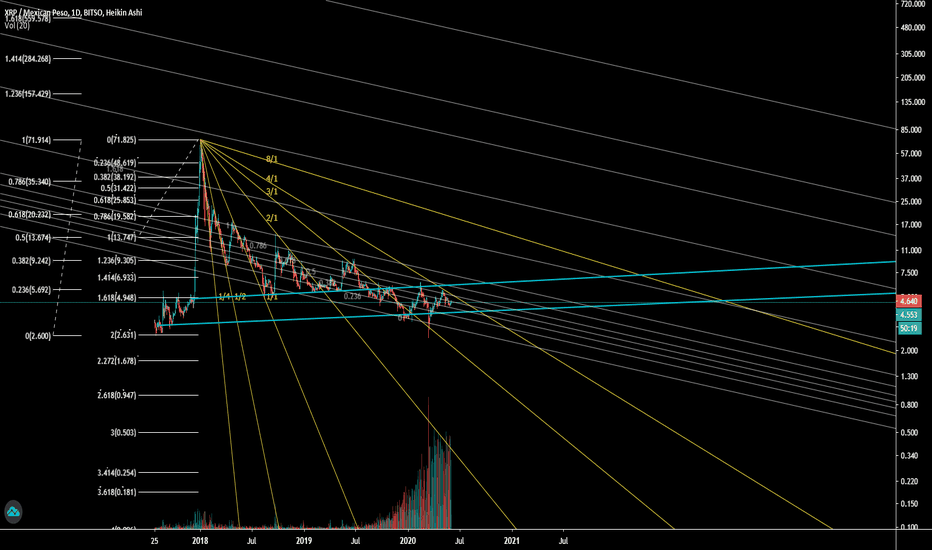
Task: Select the 3(0.503) extension label
Action: (x=123, y=433)
